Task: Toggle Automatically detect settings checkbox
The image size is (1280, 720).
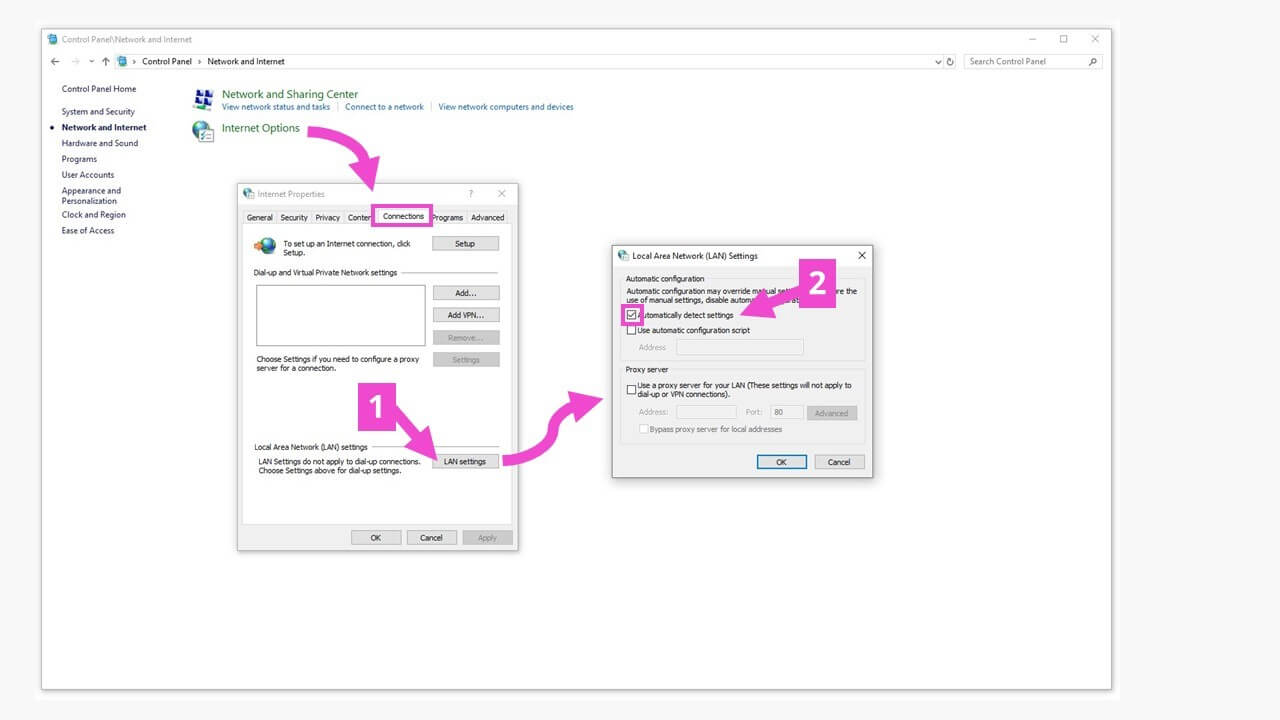Action: coord(631,315)
